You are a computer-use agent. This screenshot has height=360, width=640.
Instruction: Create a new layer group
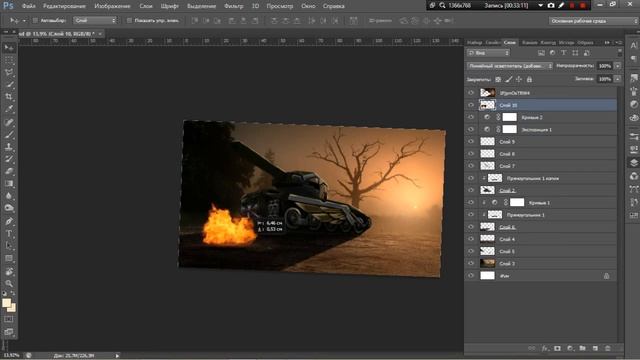(582, 348)
